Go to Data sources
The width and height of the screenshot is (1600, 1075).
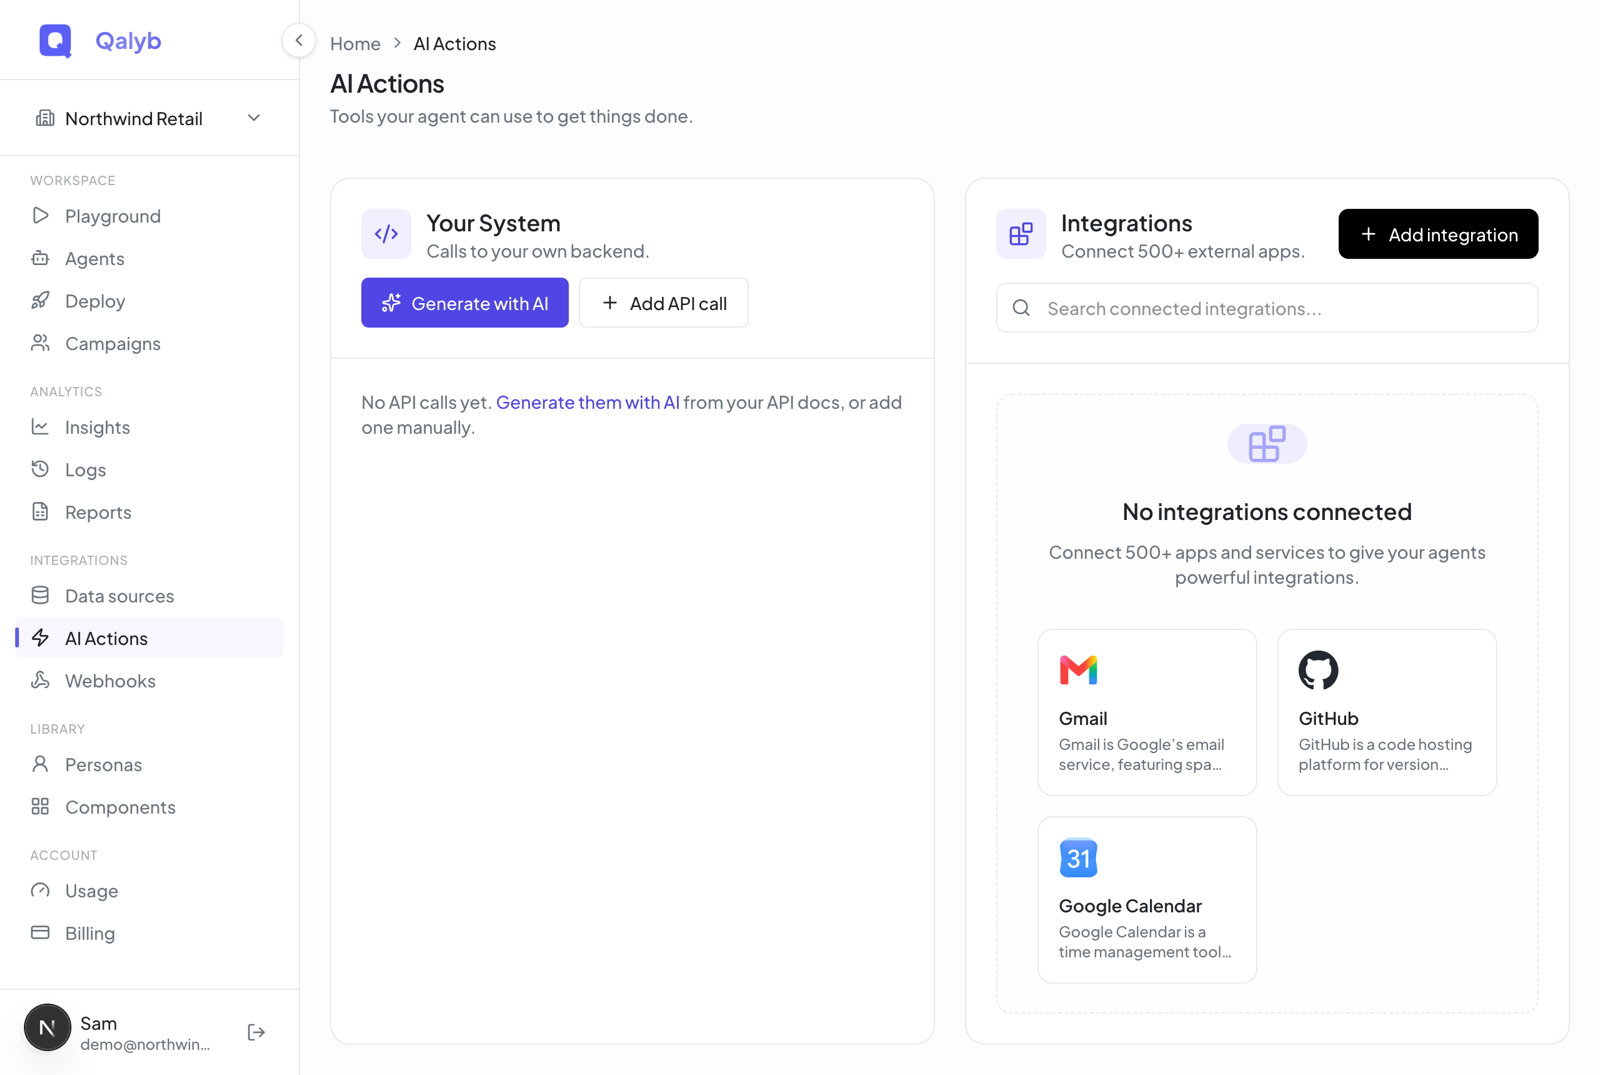(150, 595)
